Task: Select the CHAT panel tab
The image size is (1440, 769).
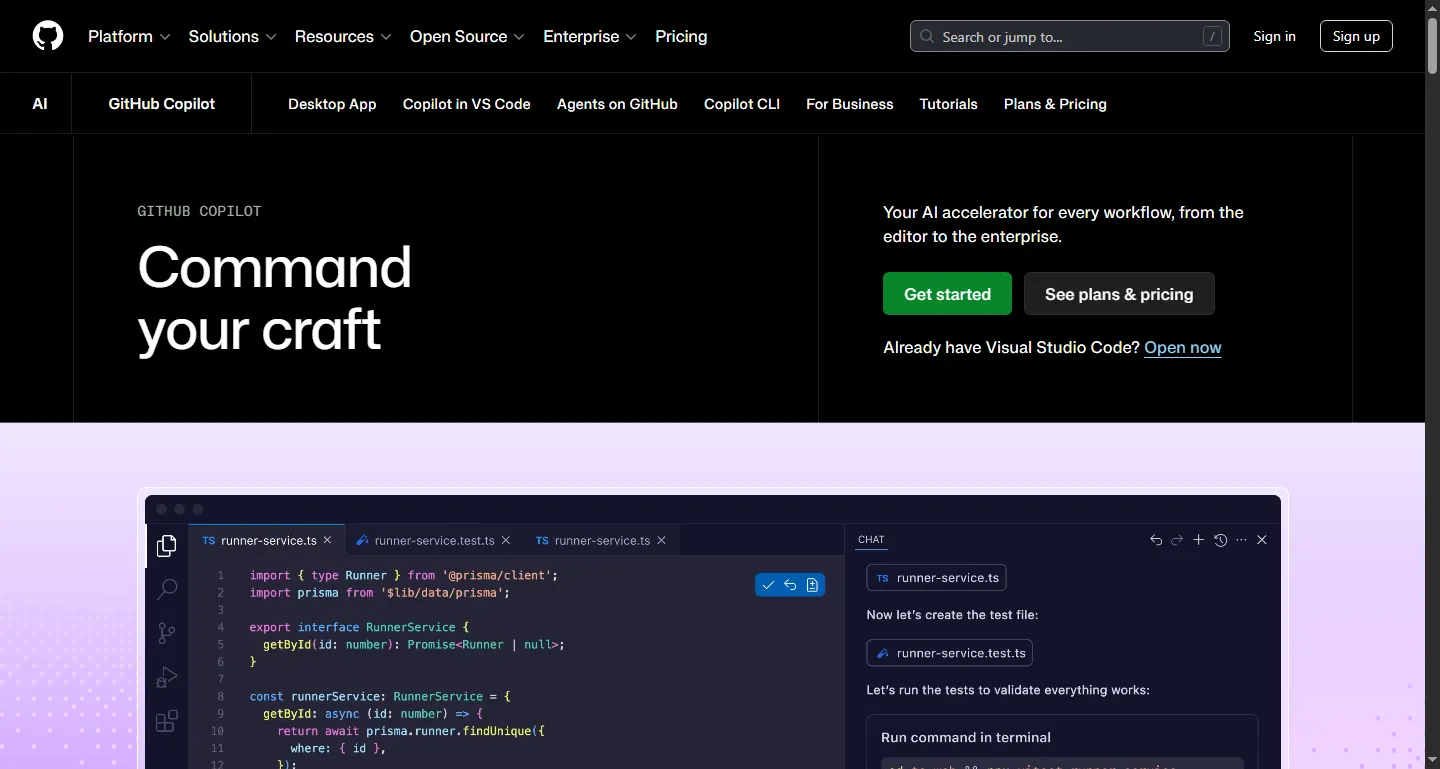Action: [x=871, y=540]
